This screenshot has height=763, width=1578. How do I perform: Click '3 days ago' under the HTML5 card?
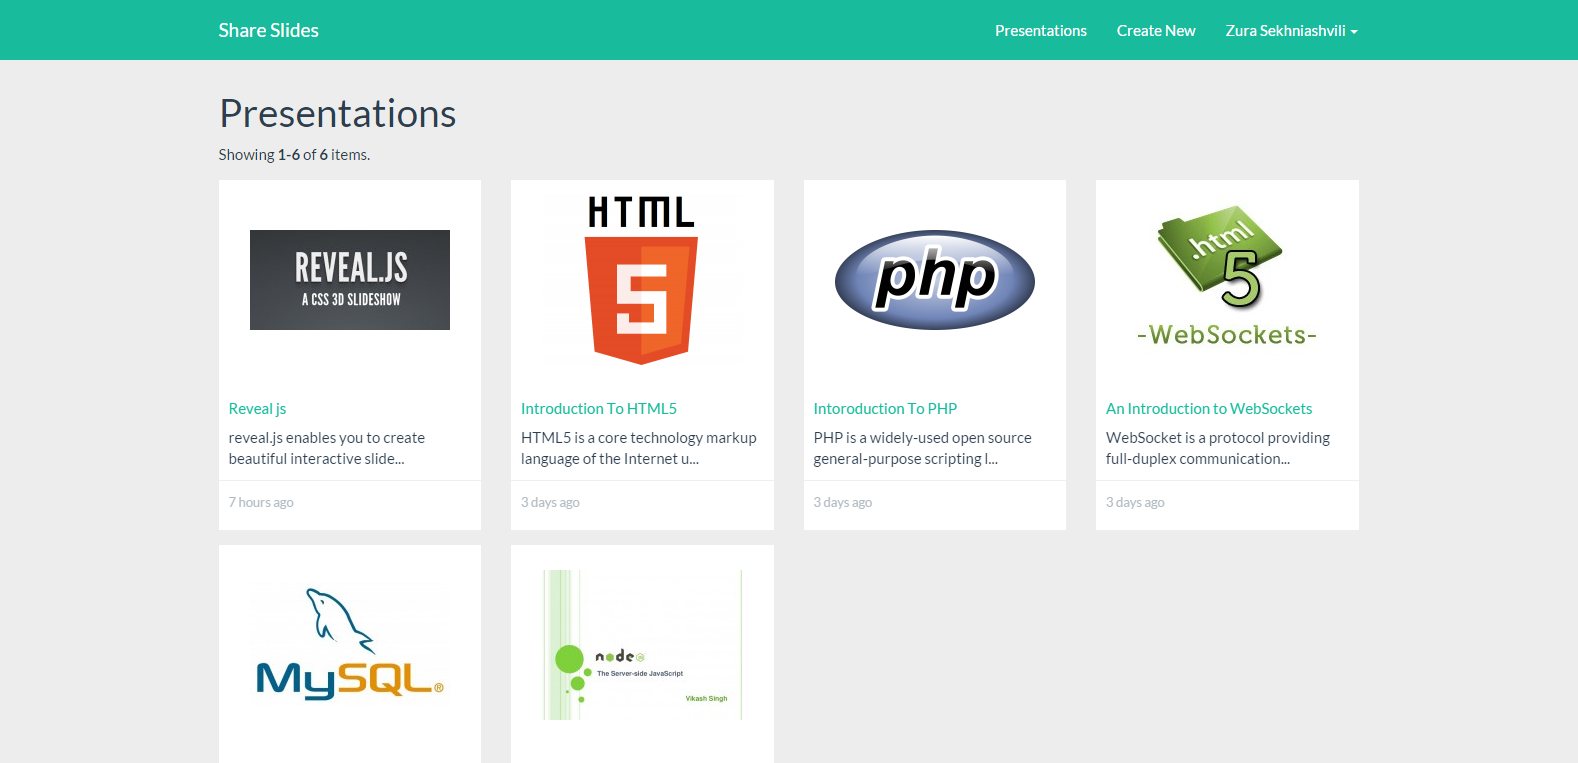click(x=550, y=502)
